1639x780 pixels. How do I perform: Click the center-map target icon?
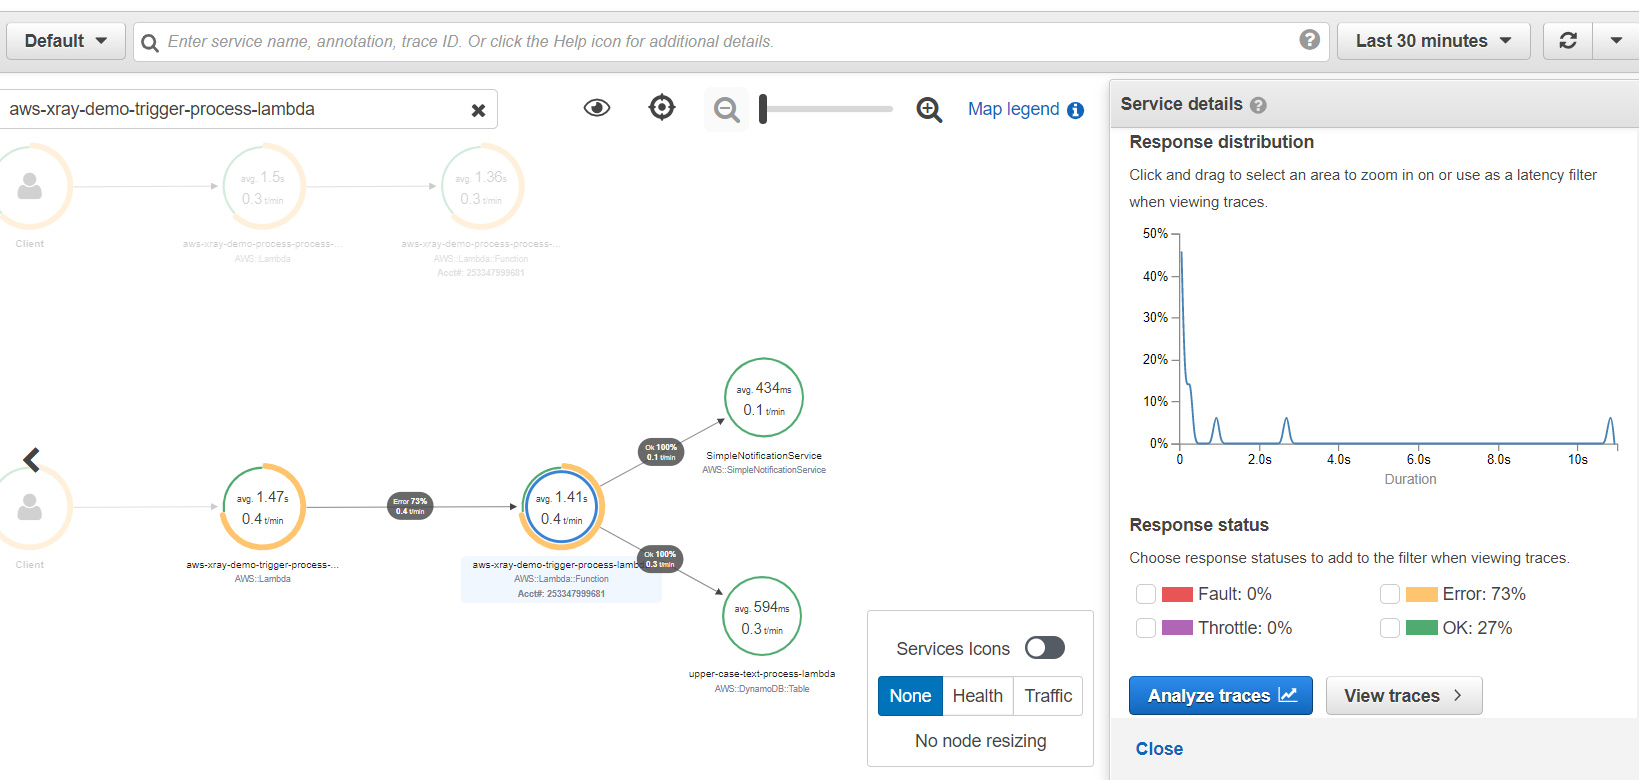[x=662, y=107]
